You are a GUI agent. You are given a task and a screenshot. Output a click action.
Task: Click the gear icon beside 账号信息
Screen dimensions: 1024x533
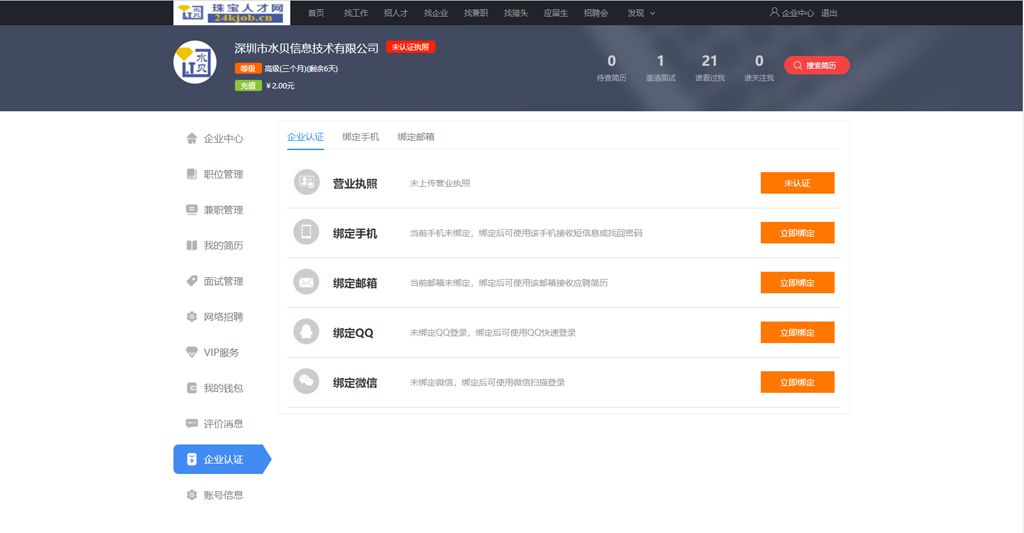pyautogui.click(x=191, y=494)
